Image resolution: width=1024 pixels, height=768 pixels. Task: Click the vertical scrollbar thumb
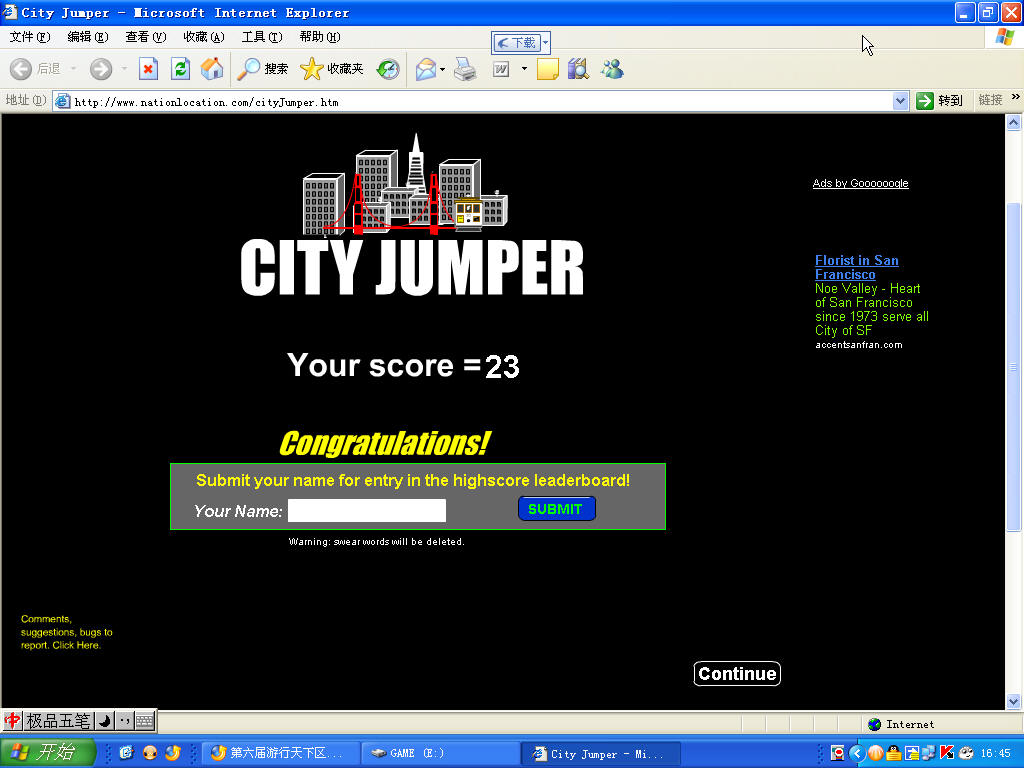(x=1014, y=367)
